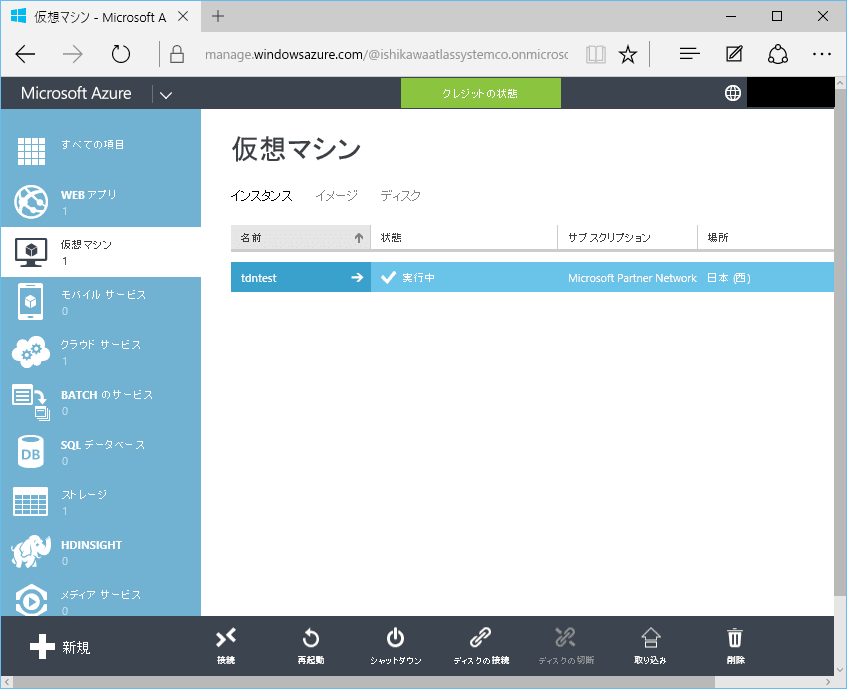The width and height of the screenshot is (847, 689).
Task: Open the globe language icon in Azure header
Action: pyautogui.click(x=732, y=93)
